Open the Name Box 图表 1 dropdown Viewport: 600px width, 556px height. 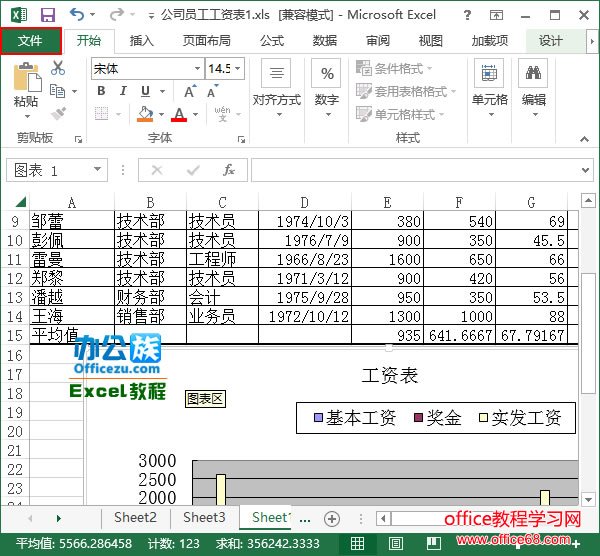[x=97, y=169]
